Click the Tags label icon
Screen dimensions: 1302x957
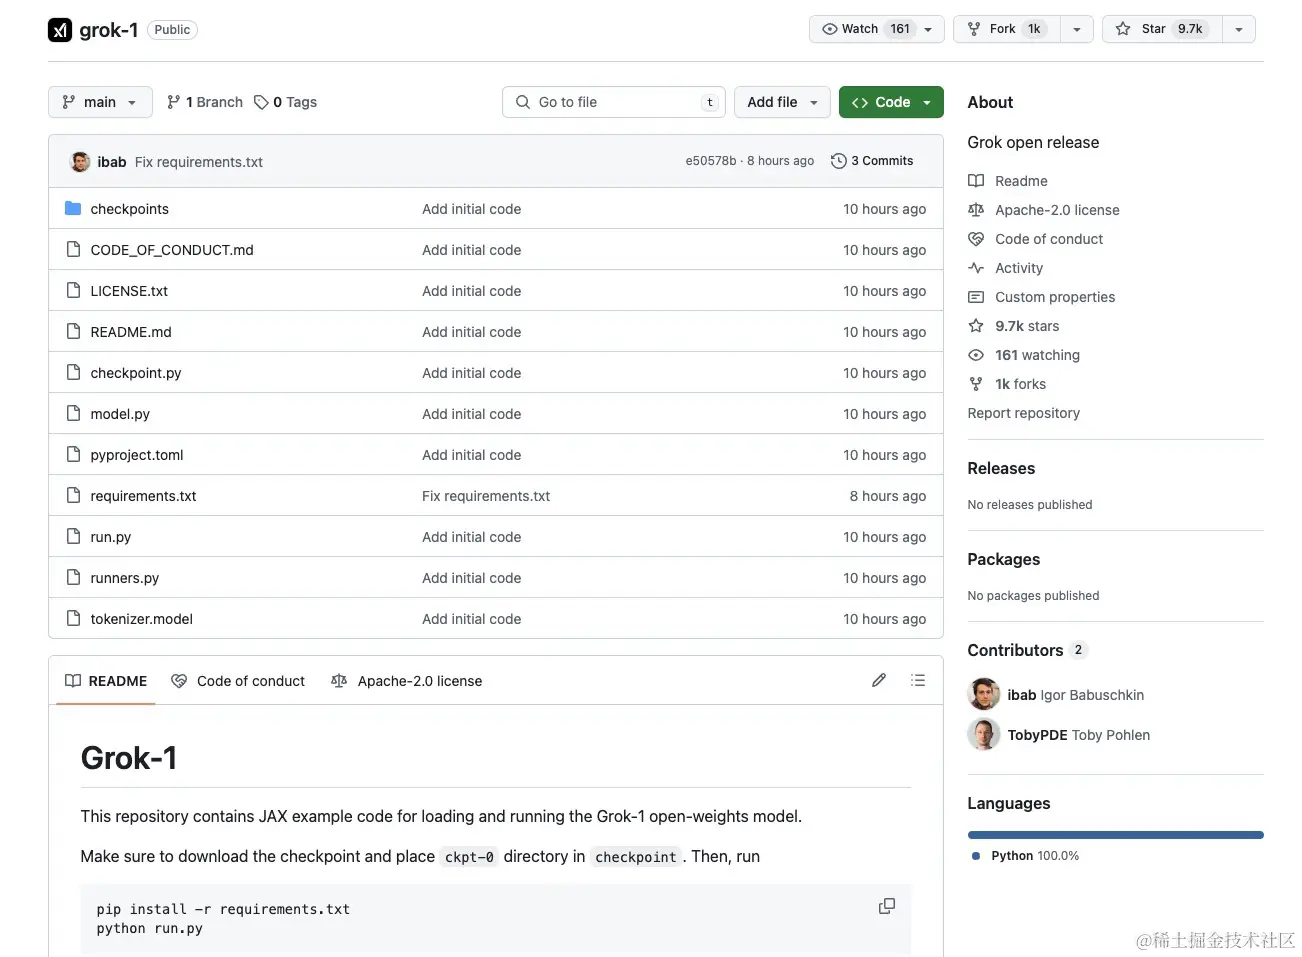point(261,102)
